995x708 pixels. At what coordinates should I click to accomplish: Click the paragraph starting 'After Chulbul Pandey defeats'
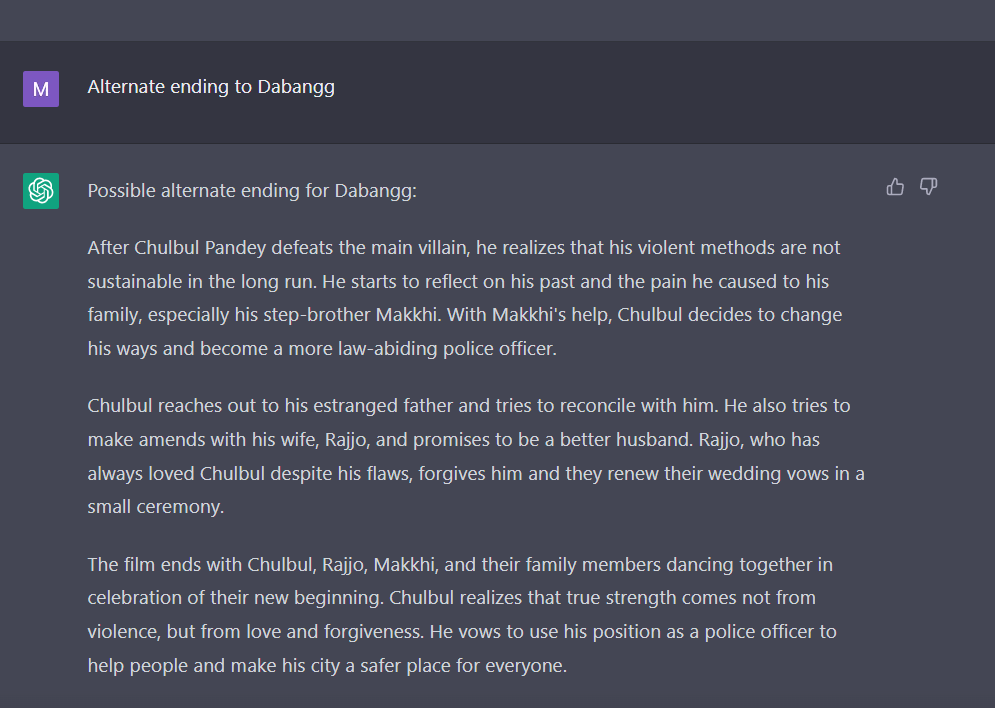pos(465,298)
